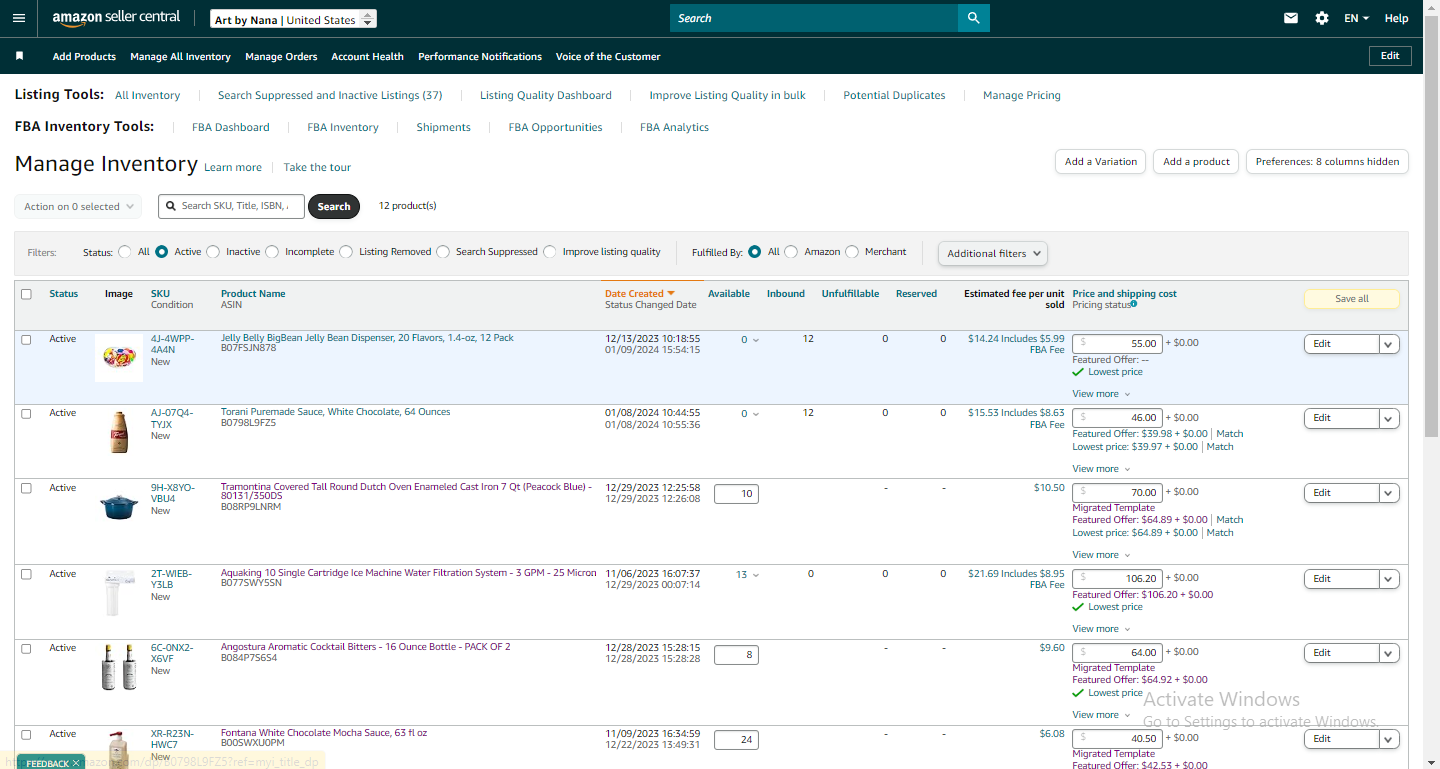The width and height of the screenshot is (1440, 769).
Task: Open the hamburger navigation menu
Action: (x=19, y=18)
